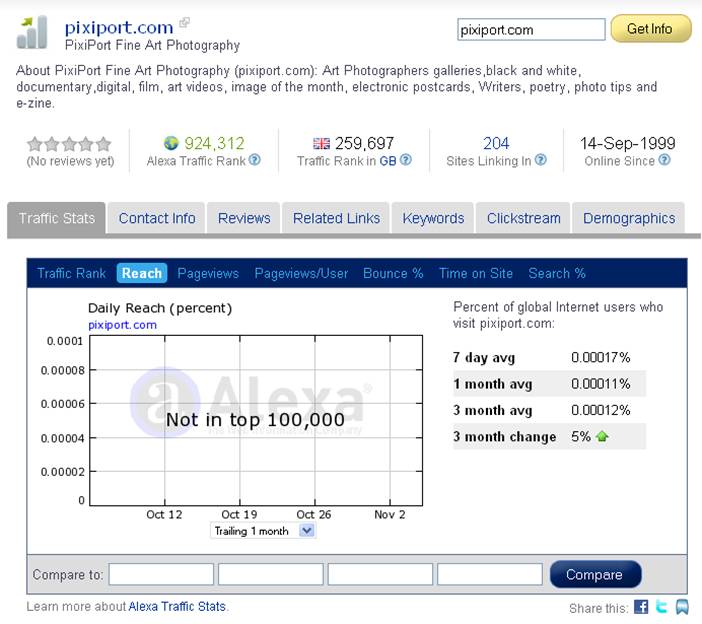Click the 259,697 GB rank value

[x=364, y=143]
